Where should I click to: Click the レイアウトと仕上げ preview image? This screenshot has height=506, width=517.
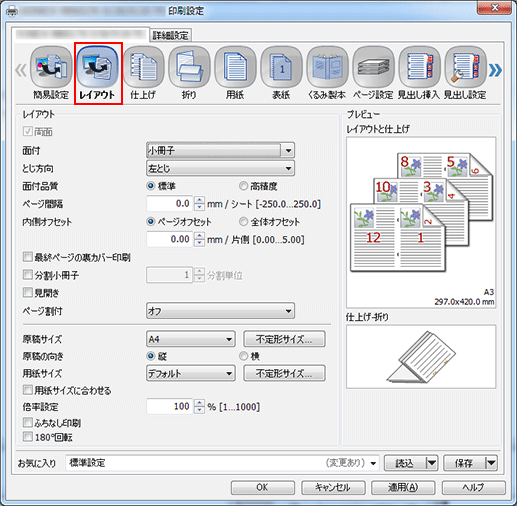point(421,222)
